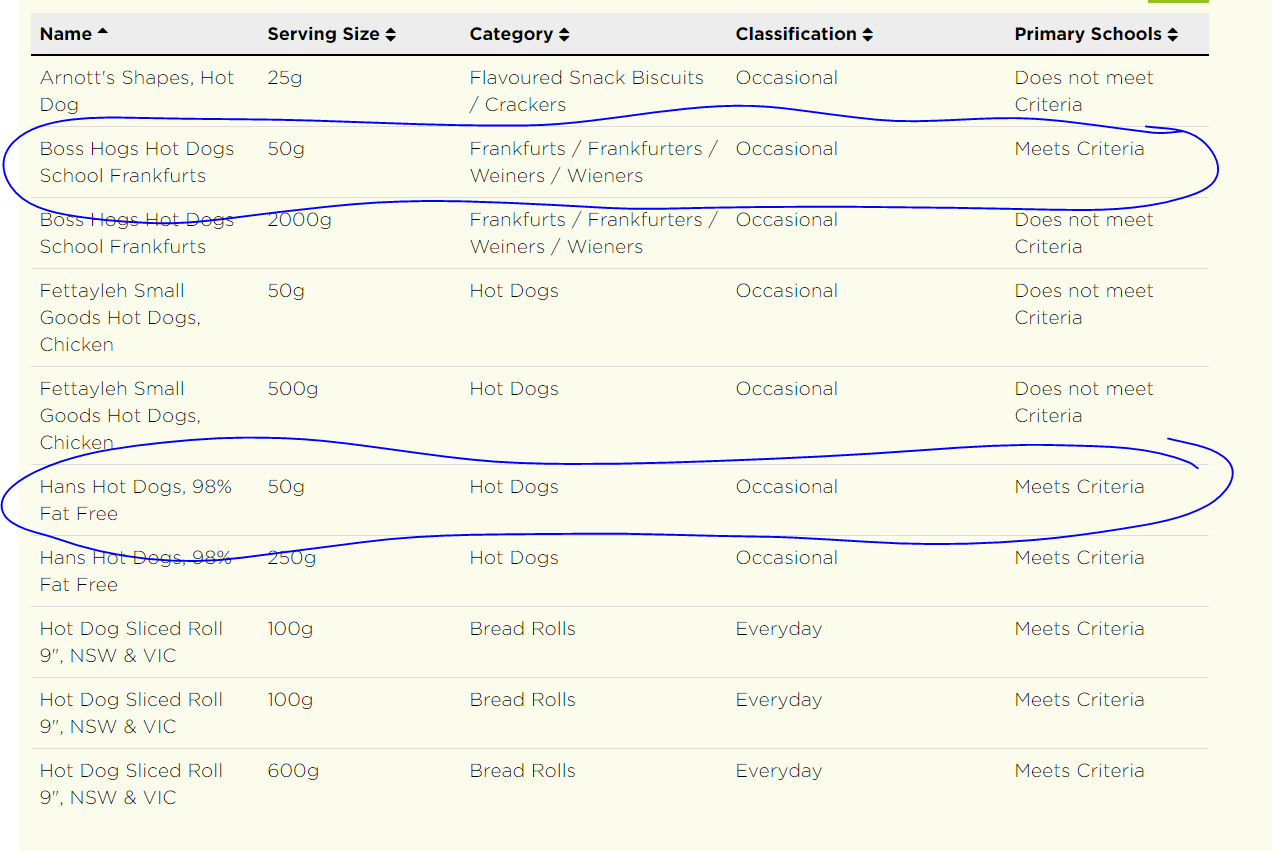
Task: Click Flavoured Snack Biscuits / Crackers category cell
Action: click(587, 91)
